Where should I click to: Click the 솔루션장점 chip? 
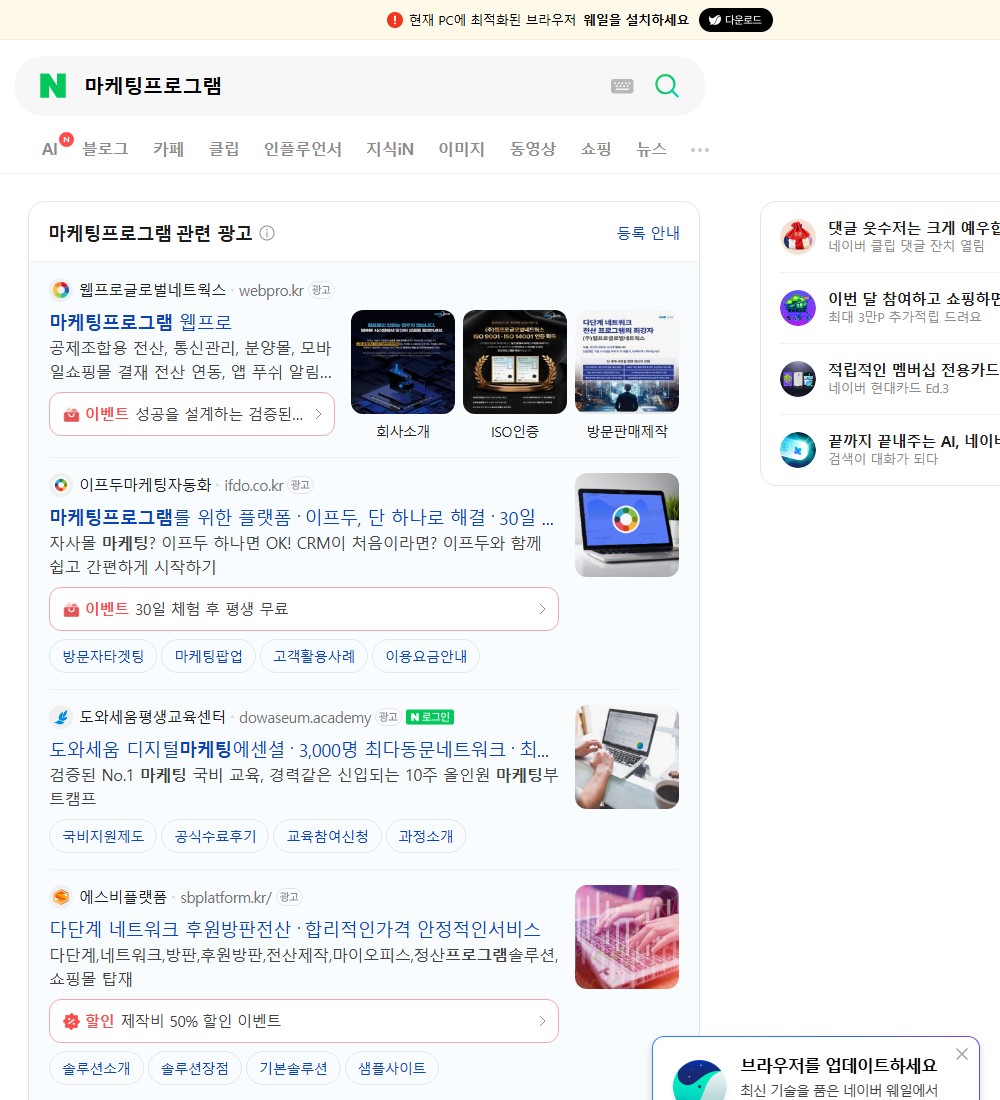pyautogui.click(x=194, y=1068)
